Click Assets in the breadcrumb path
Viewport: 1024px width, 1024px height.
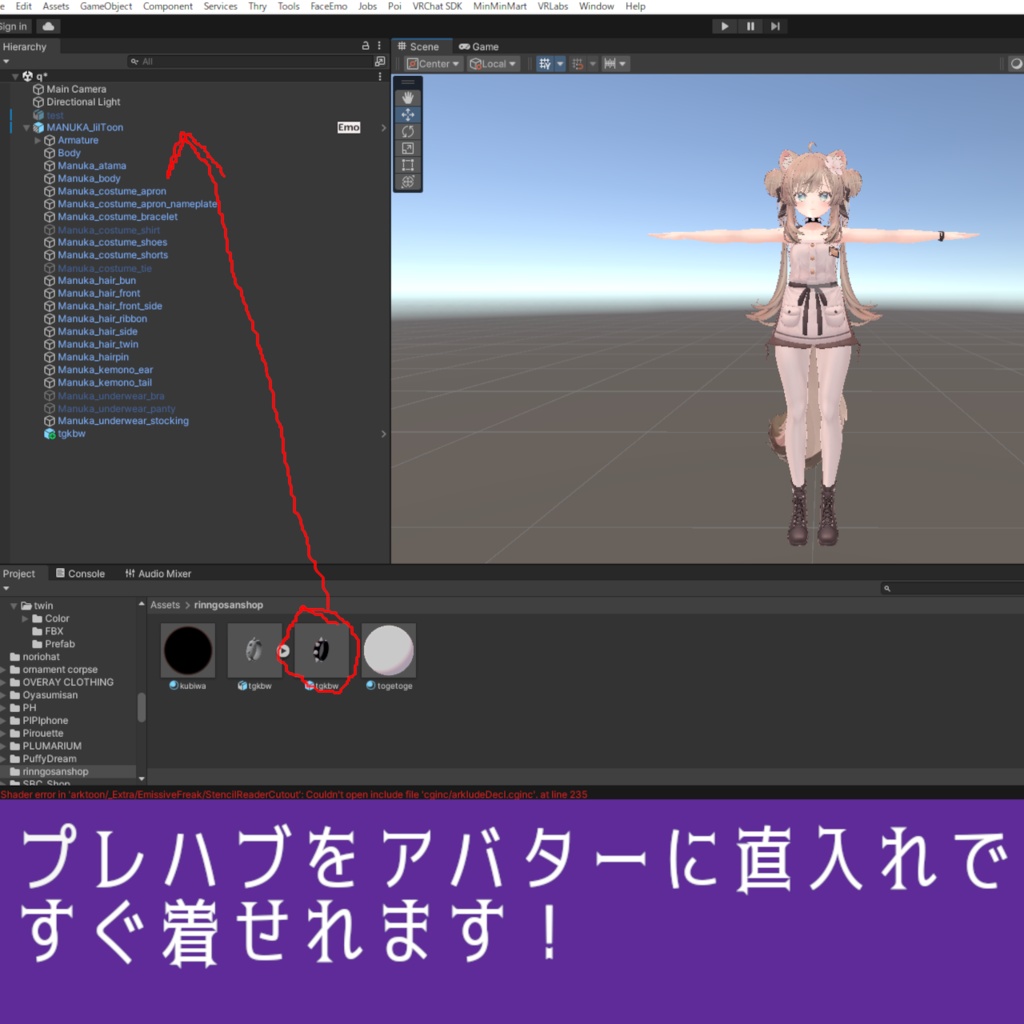tap(165, 605)
